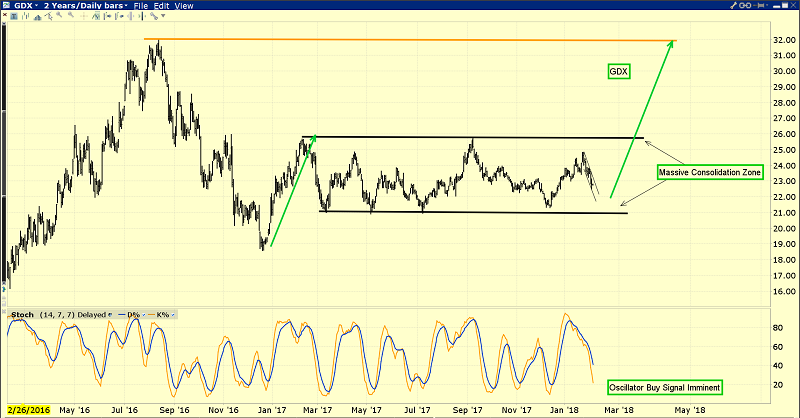Open the File menu
The width and height of the screenshot is (800, 418).
click(141, 6)
